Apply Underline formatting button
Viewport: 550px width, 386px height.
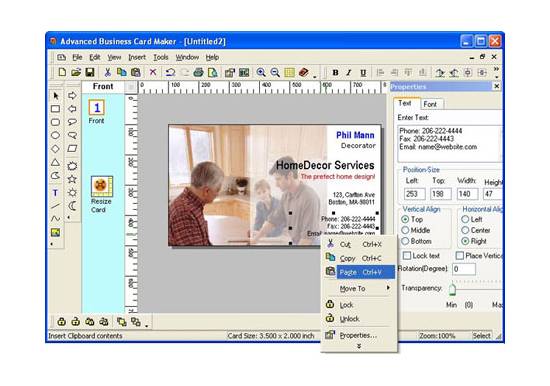pos(363,73)
